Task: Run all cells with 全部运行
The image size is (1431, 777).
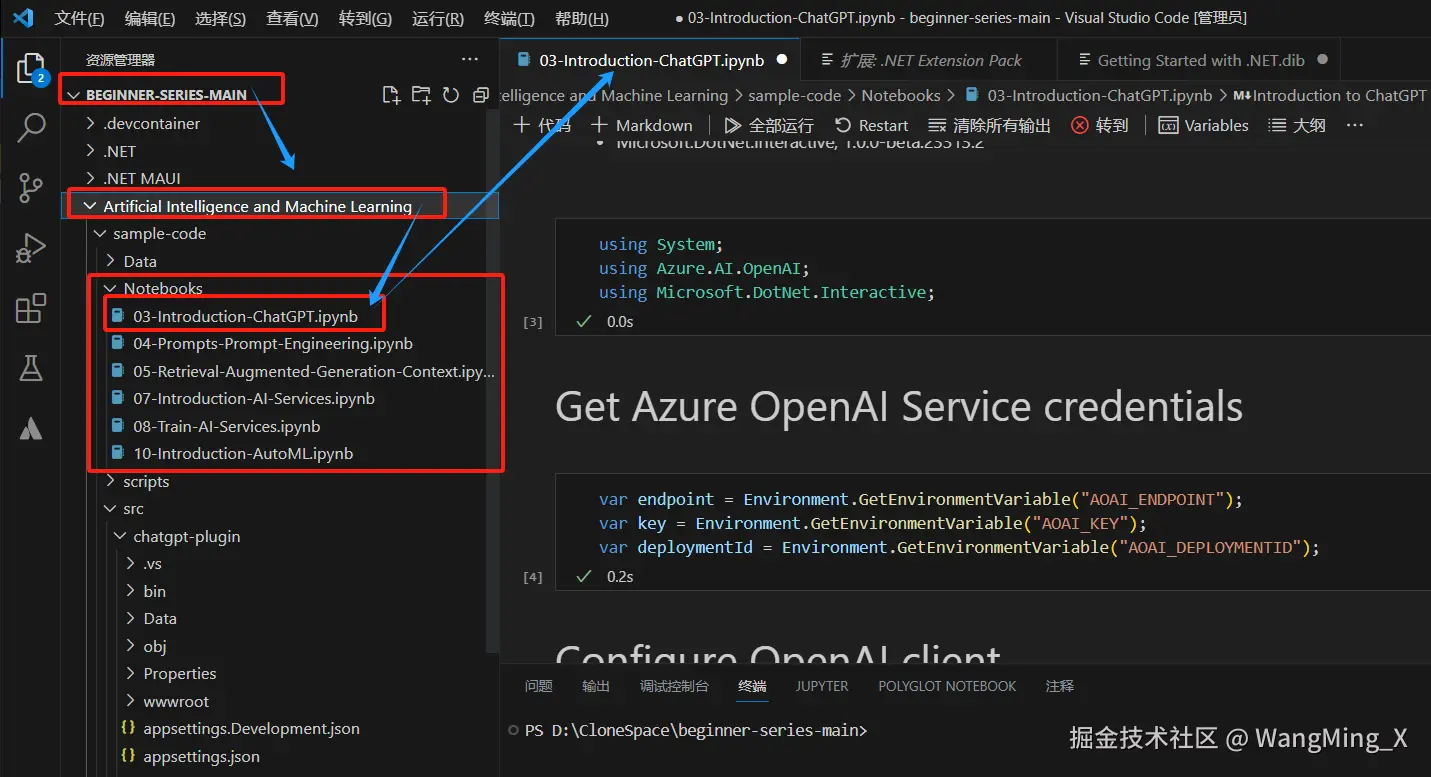Action: (769, 125)
